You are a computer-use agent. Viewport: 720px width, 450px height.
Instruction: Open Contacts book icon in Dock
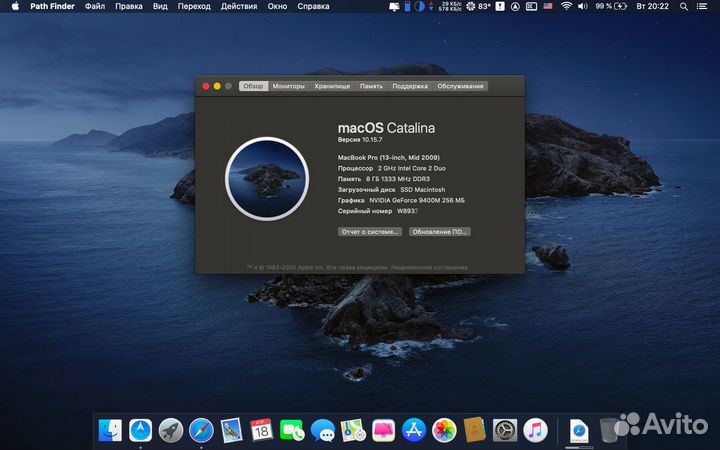(474, 430)
